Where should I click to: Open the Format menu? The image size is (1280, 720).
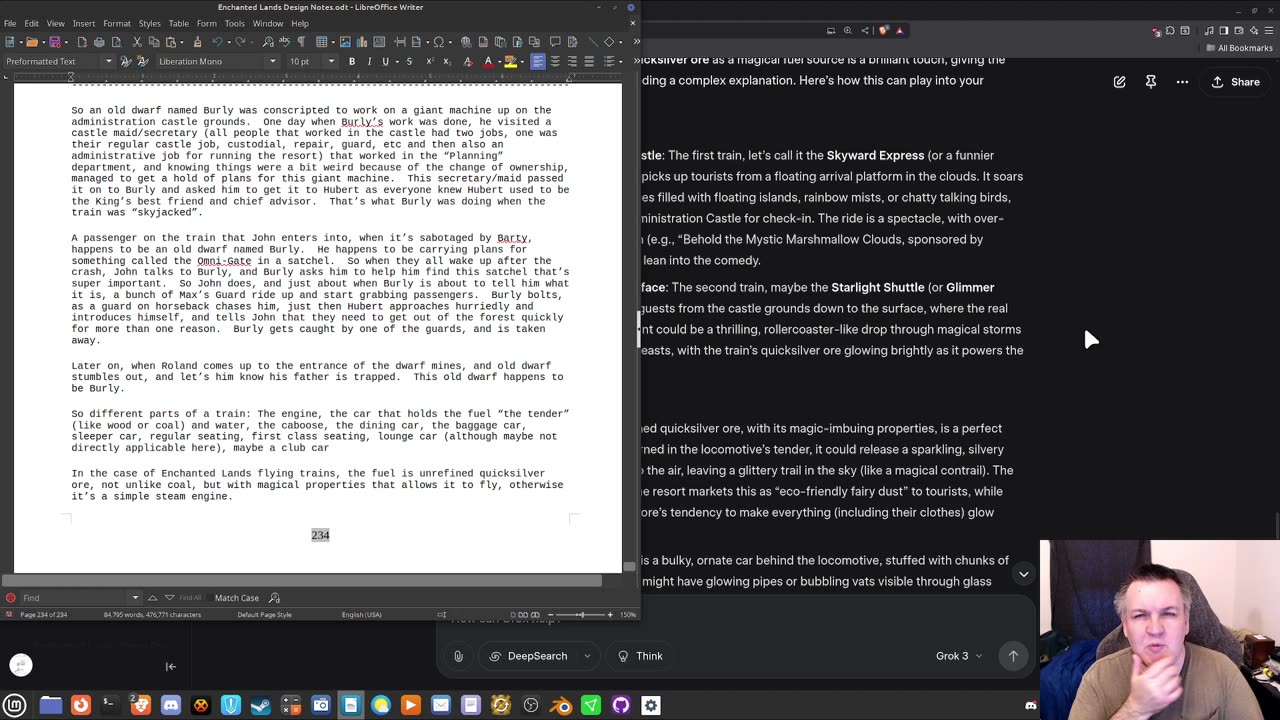[x=117, y=23]
